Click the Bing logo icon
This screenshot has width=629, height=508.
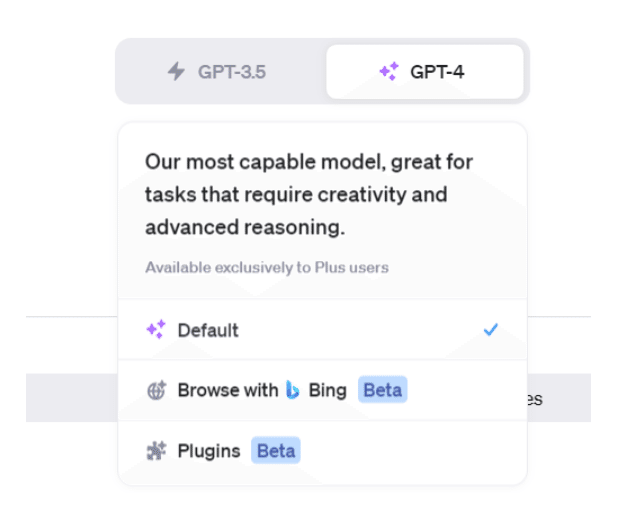293,390
